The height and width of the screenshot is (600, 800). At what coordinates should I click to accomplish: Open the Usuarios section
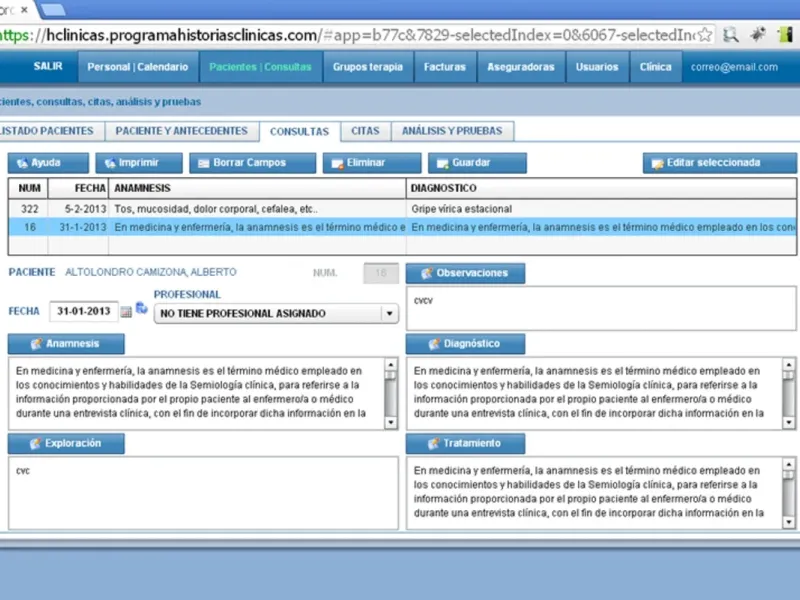[x=597, y=67]
